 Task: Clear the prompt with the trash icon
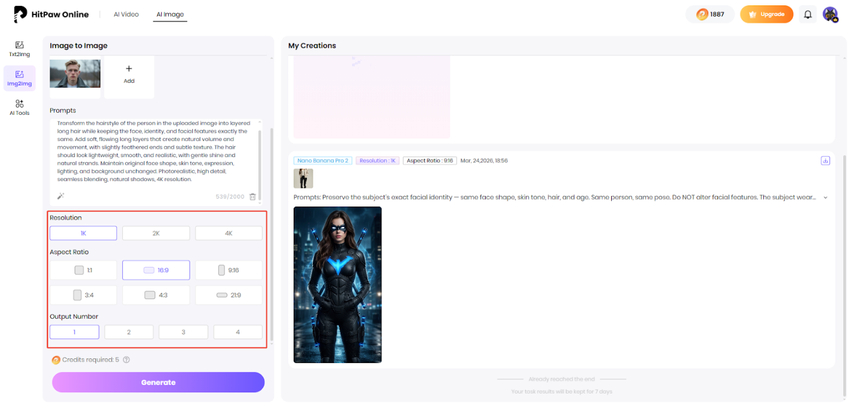pyautogui.click(x=253, y=196)
